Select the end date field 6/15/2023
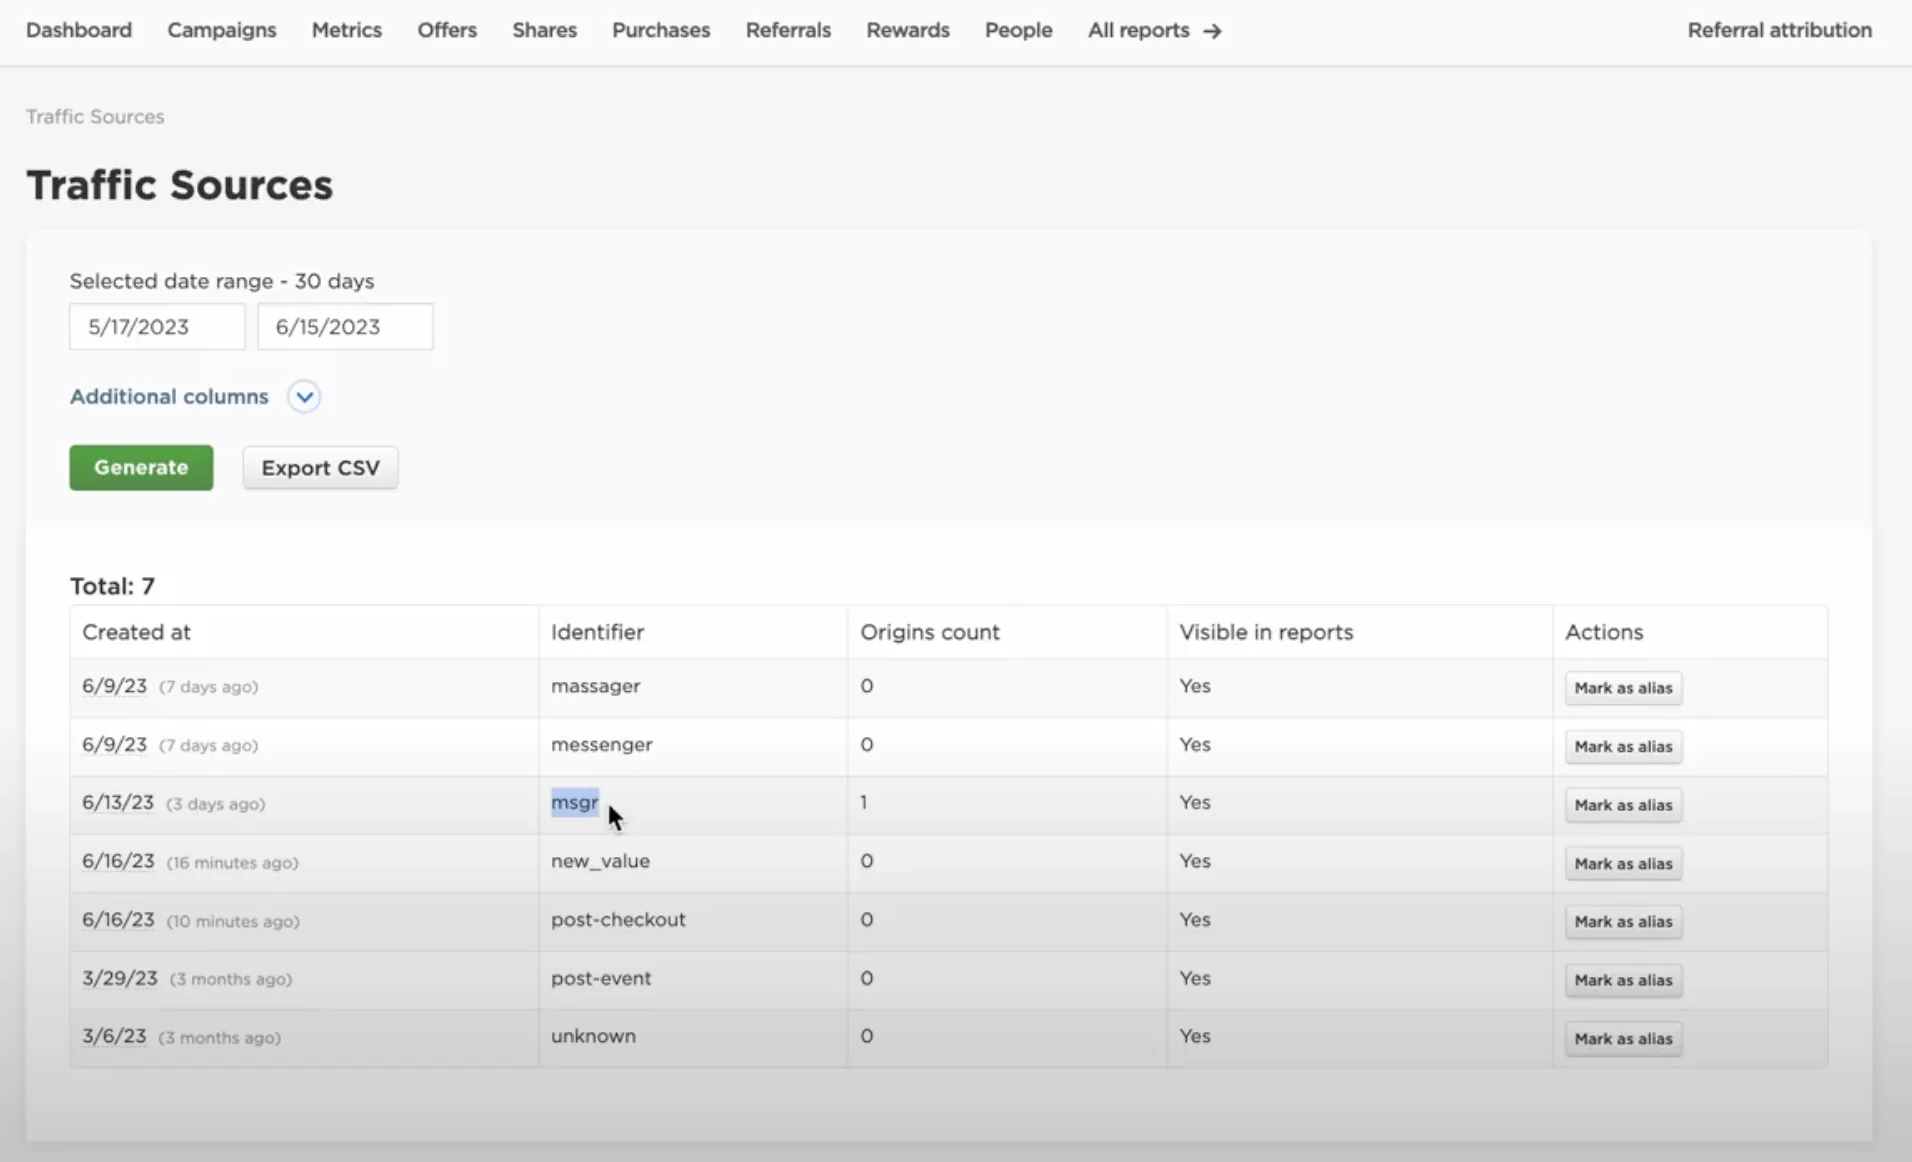 coord(345,327)
